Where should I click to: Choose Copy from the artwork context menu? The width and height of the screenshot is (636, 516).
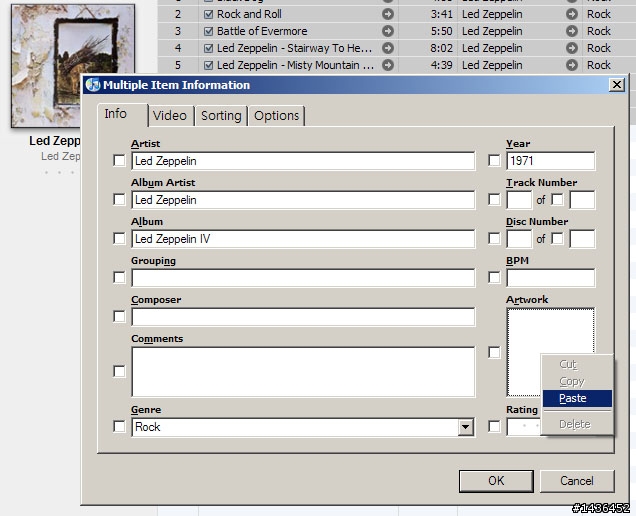point(577,381)
